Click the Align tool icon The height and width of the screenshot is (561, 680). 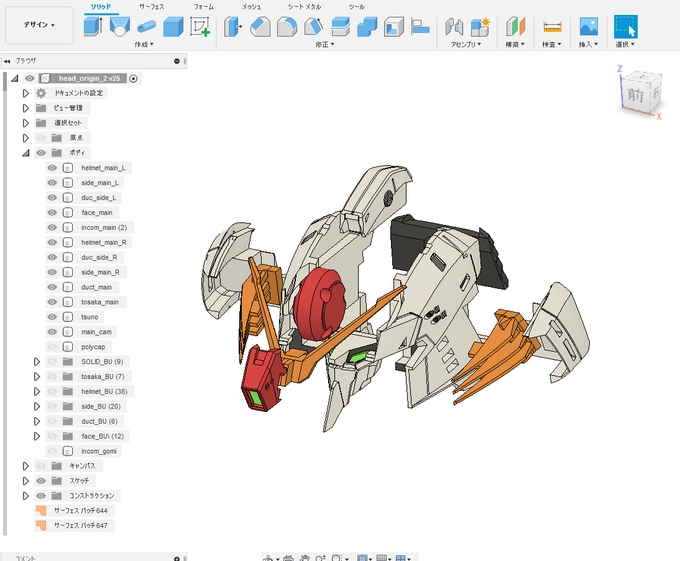tap(420, 26)
